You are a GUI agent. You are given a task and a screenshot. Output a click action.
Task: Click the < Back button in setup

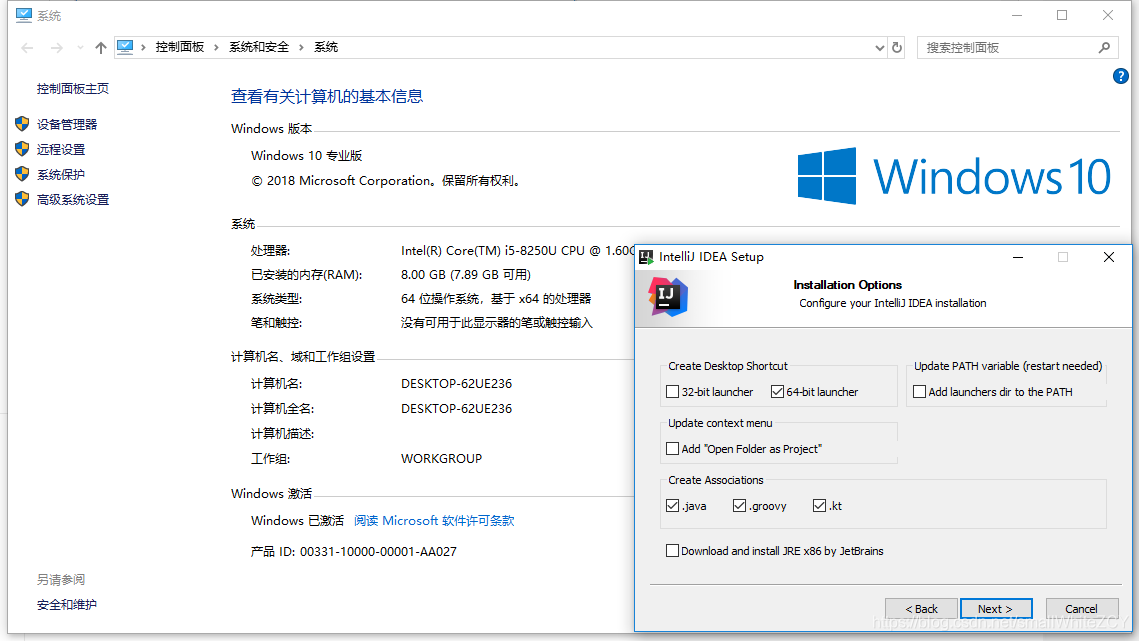click(921, 609)
